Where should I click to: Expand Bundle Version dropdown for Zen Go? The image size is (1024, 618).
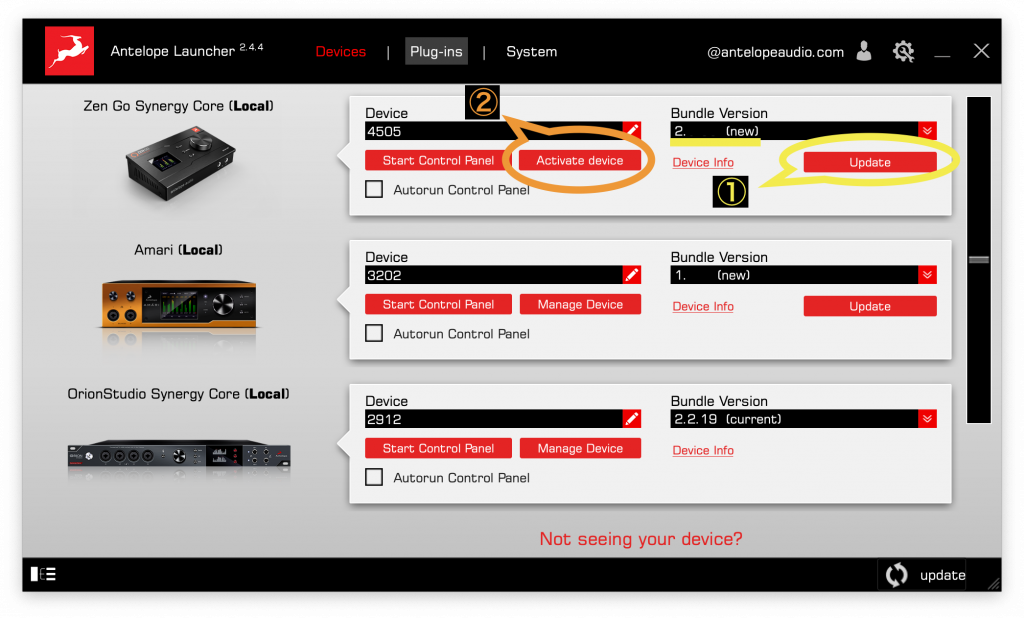927,131
